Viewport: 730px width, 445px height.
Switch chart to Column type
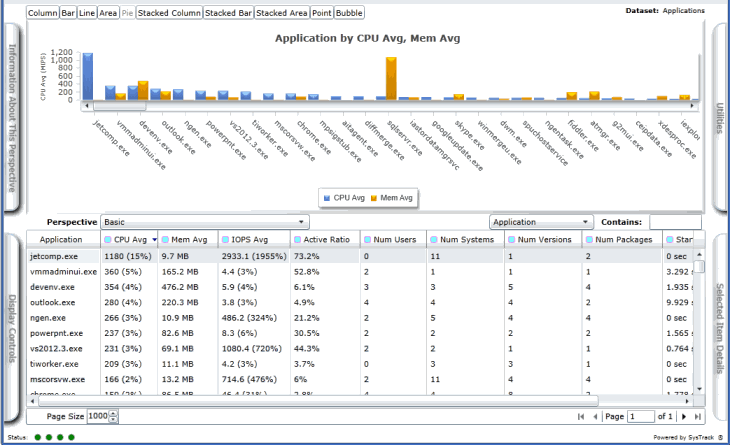pos(42,13)
